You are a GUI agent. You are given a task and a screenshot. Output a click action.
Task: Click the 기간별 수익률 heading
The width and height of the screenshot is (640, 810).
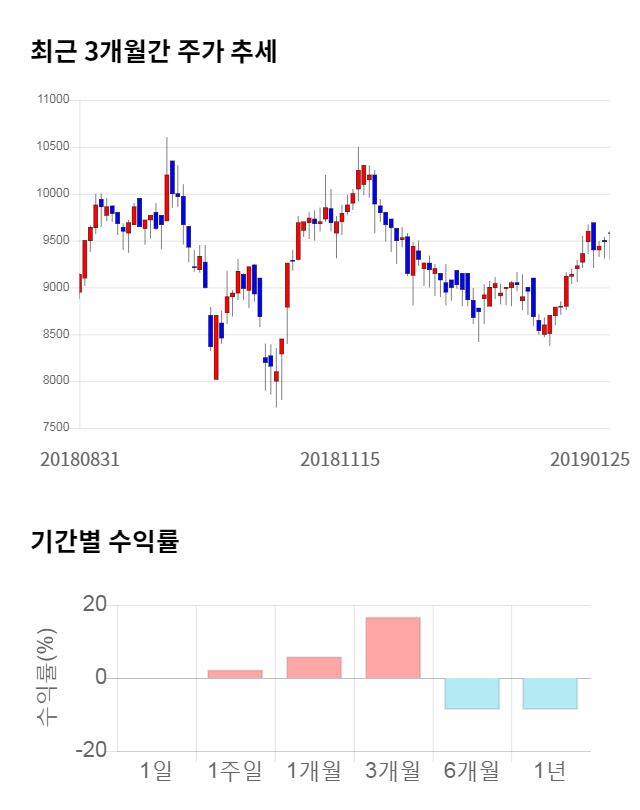pyautogui.click(x=104, y=543)
